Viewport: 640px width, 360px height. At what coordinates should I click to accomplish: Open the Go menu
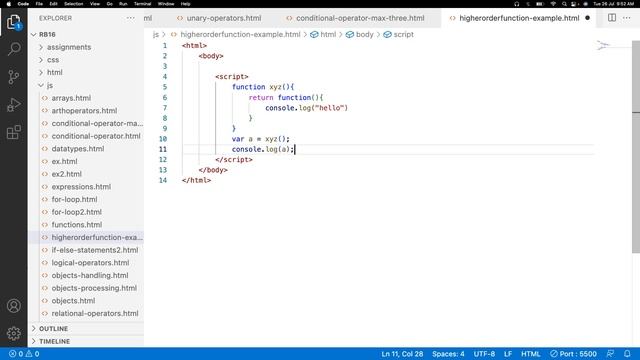pyautogui.click(x=109, y=4)
